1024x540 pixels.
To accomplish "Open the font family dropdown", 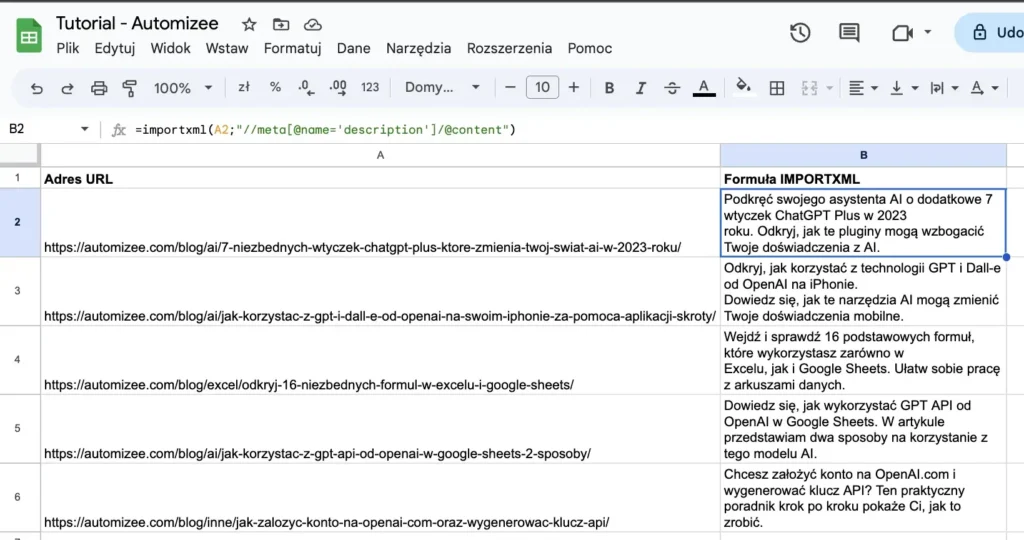I will pyautogui.click(x=442, y=87).
